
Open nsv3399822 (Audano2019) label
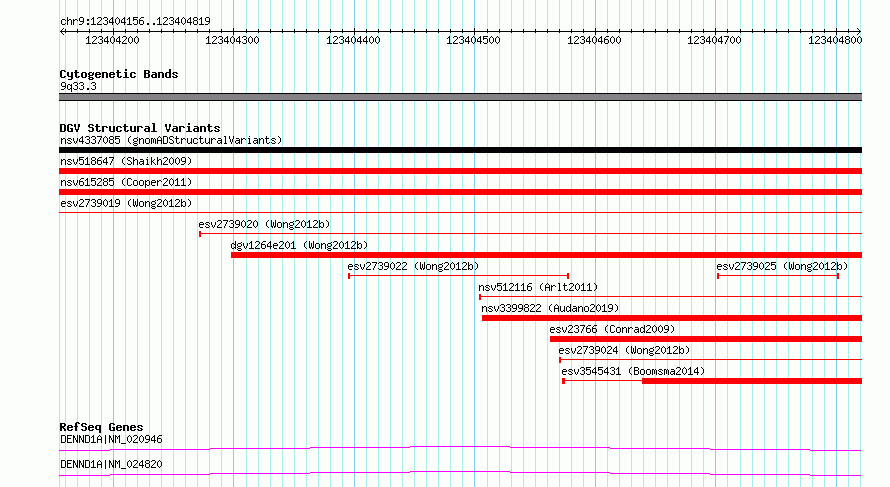[550, 308]
